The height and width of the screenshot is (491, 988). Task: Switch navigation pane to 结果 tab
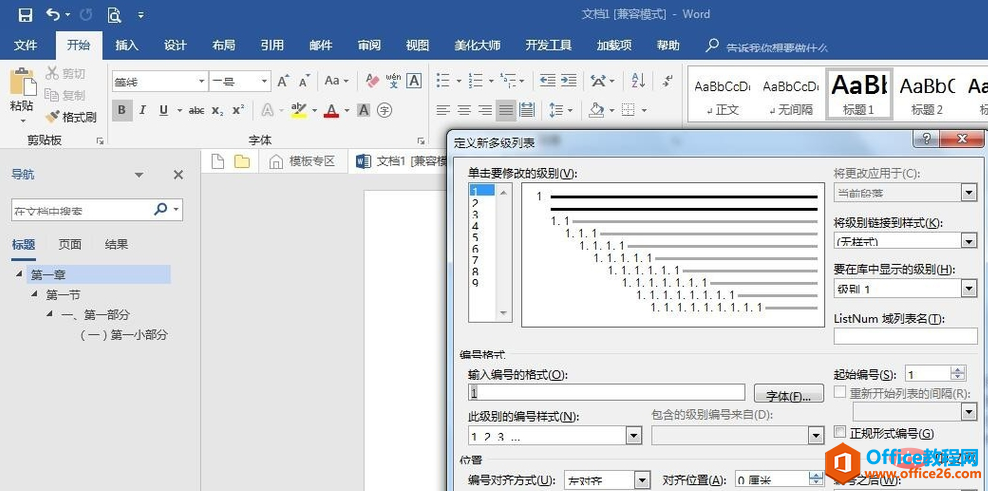[117, 245]
